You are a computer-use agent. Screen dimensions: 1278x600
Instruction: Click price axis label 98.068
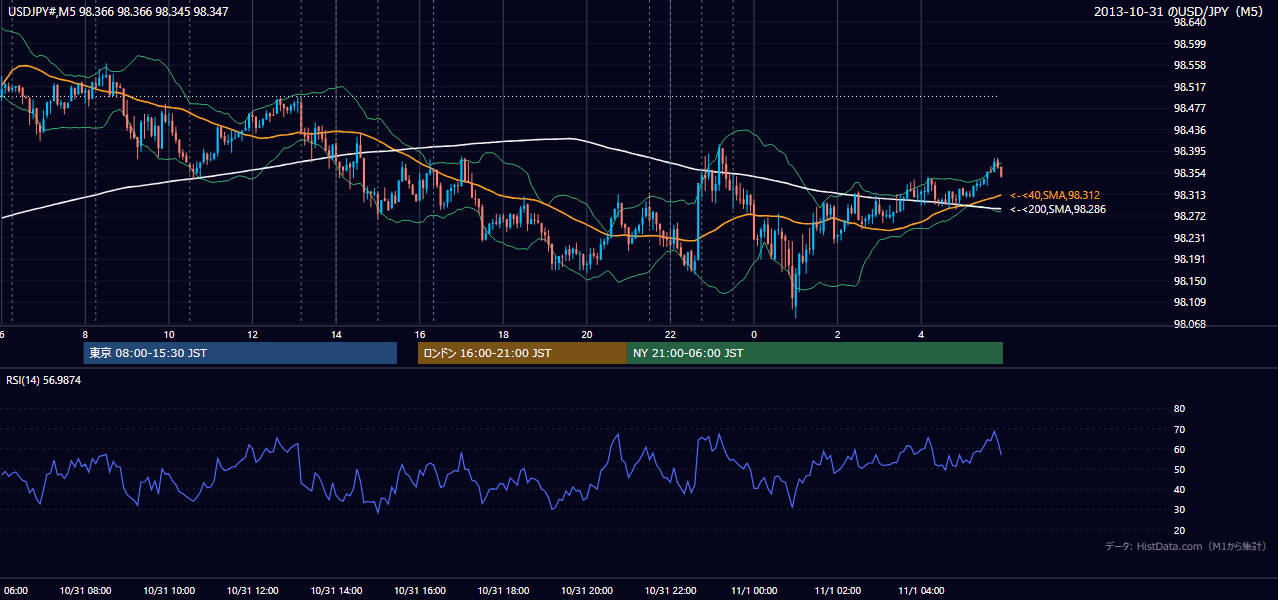[x=1189, y=324]
